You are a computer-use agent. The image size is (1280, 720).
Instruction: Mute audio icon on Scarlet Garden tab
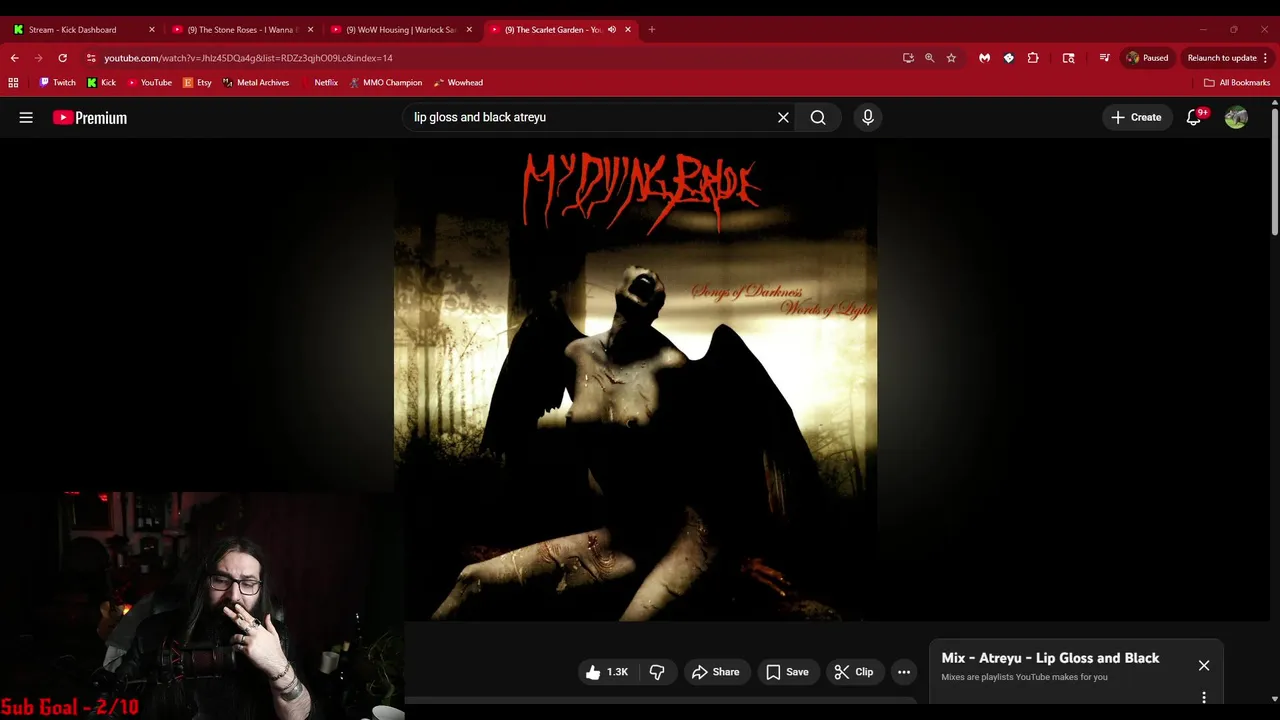point(611,30)
